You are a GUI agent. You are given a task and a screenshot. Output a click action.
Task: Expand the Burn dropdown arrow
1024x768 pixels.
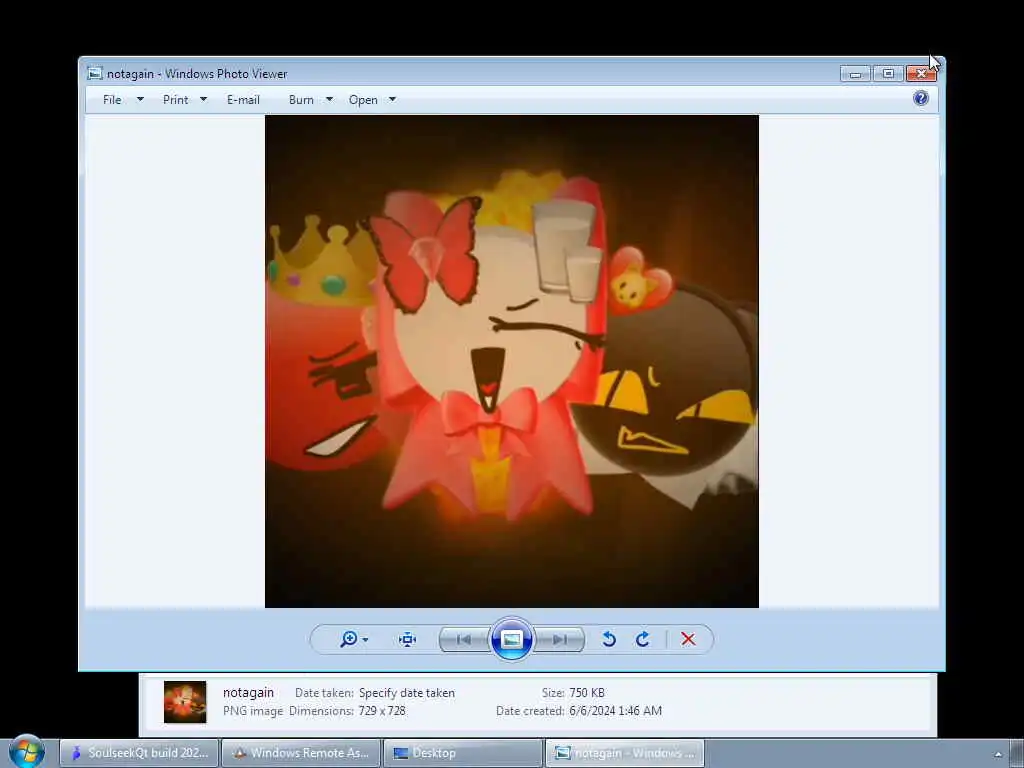(x=329, y=100)
